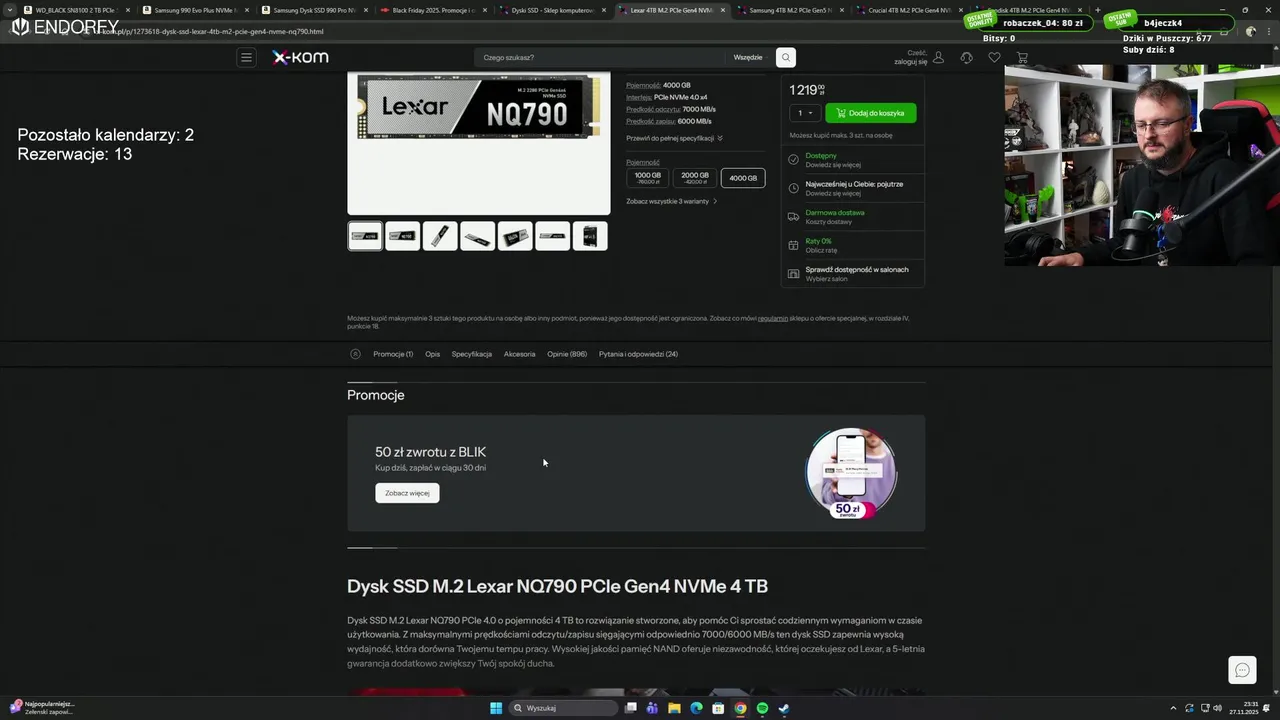Click Wybierz salon link

pos(826,279)
